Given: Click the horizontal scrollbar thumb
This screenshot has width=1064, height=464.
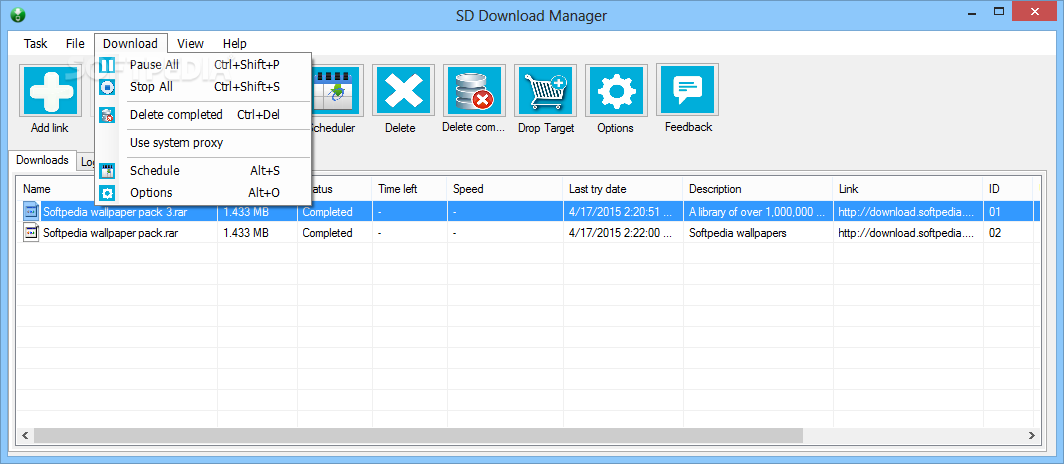Looking at the screenshot, I should coord(418,435).
